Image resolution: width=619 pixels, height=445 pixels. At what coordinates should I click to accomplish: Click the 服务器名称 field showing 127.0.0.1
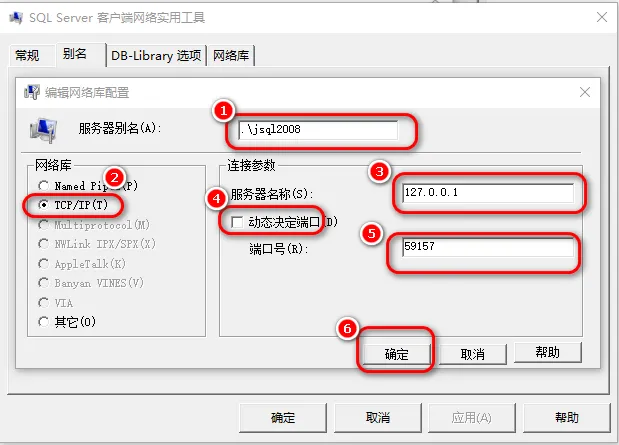pos(488,193)
